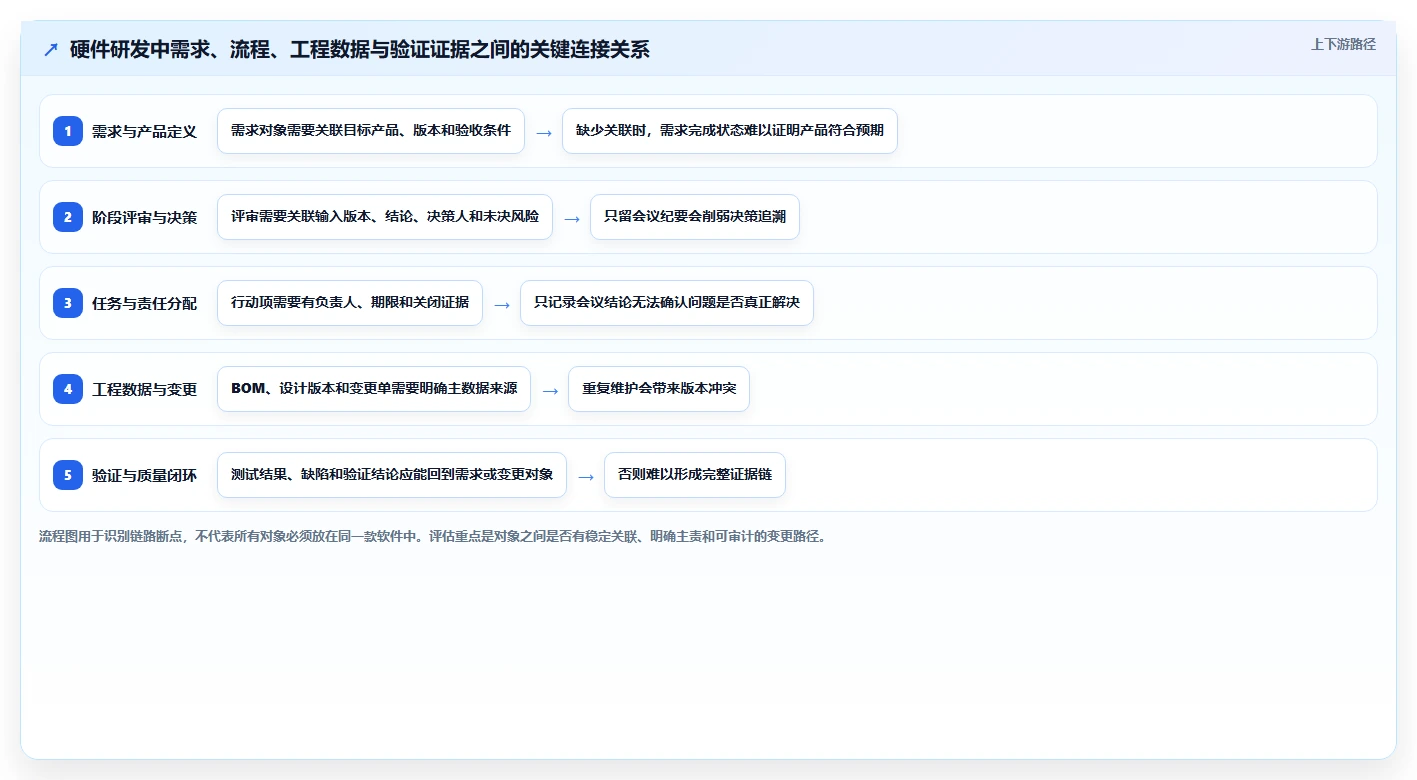This screenshot has width=1417, height=780.
Task: Click the 工程数据与变更 row label
Action: click(144, 389)
